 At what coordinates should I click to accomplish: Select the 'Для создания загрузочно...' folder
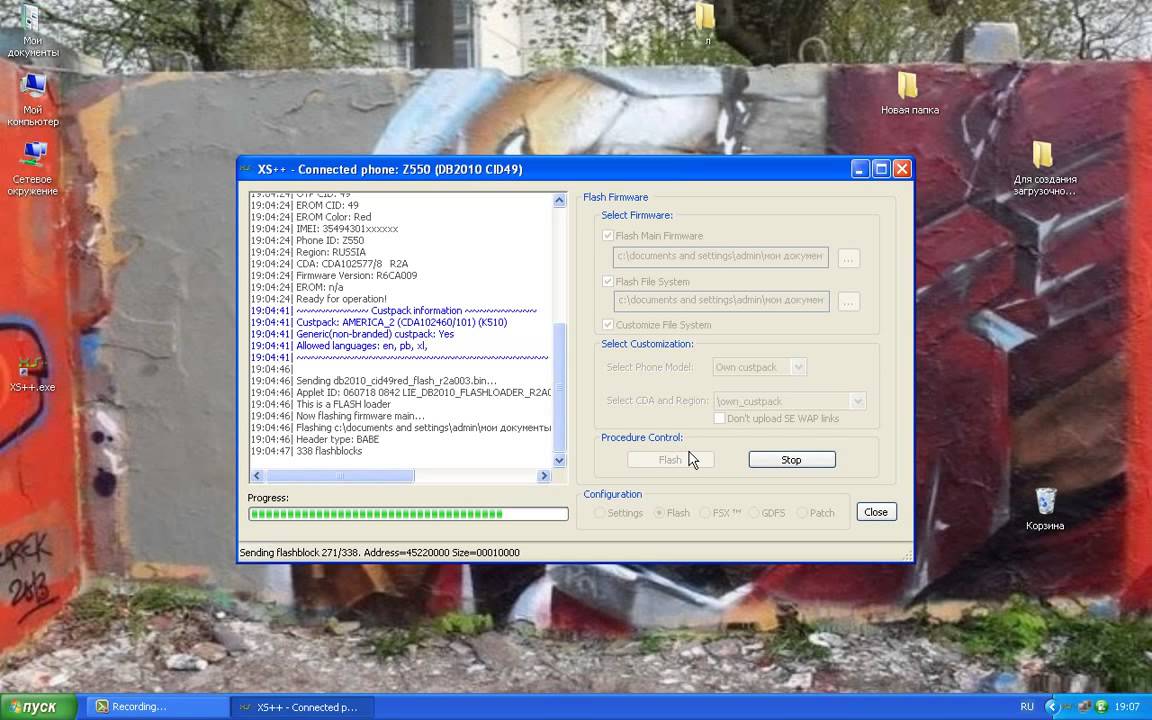click(x=1044, y=169)
